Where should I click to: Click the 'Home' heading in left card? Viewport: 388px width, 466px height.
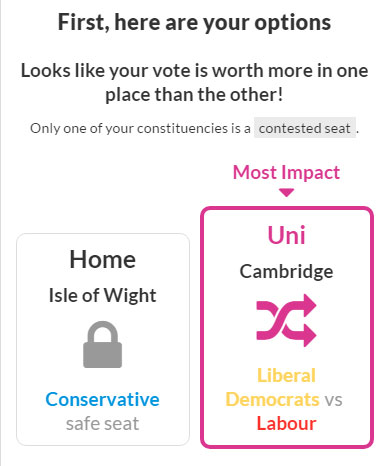pyautogui.click(x=102, y=259)
